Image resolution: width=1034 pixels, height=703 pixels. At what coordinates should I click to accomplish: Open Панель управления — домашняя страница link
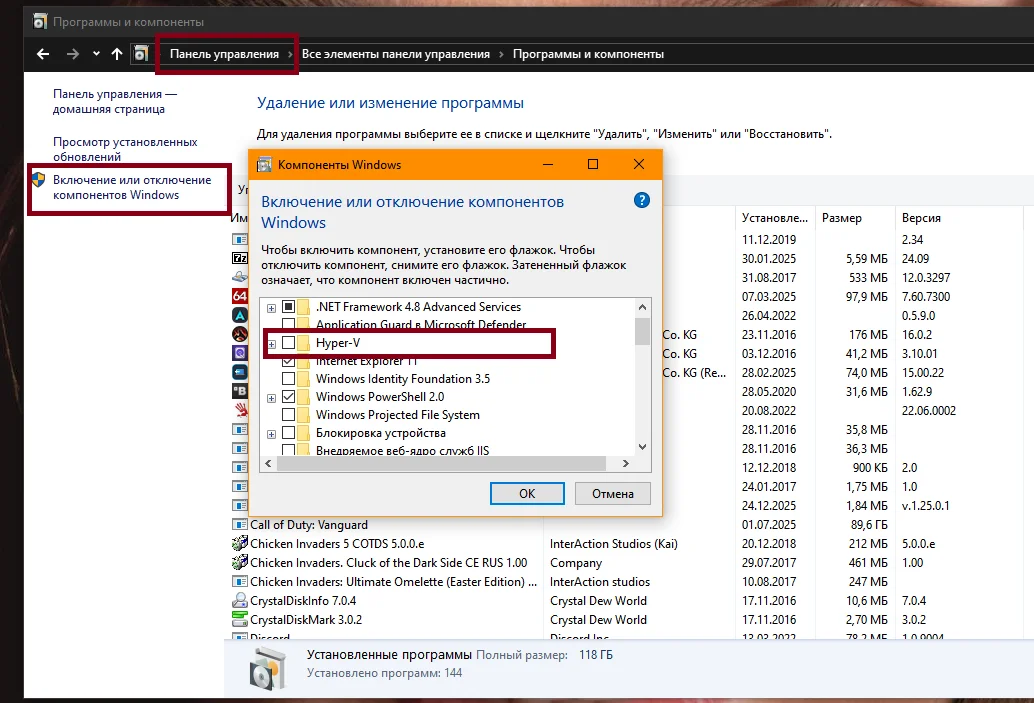(115, 102)
